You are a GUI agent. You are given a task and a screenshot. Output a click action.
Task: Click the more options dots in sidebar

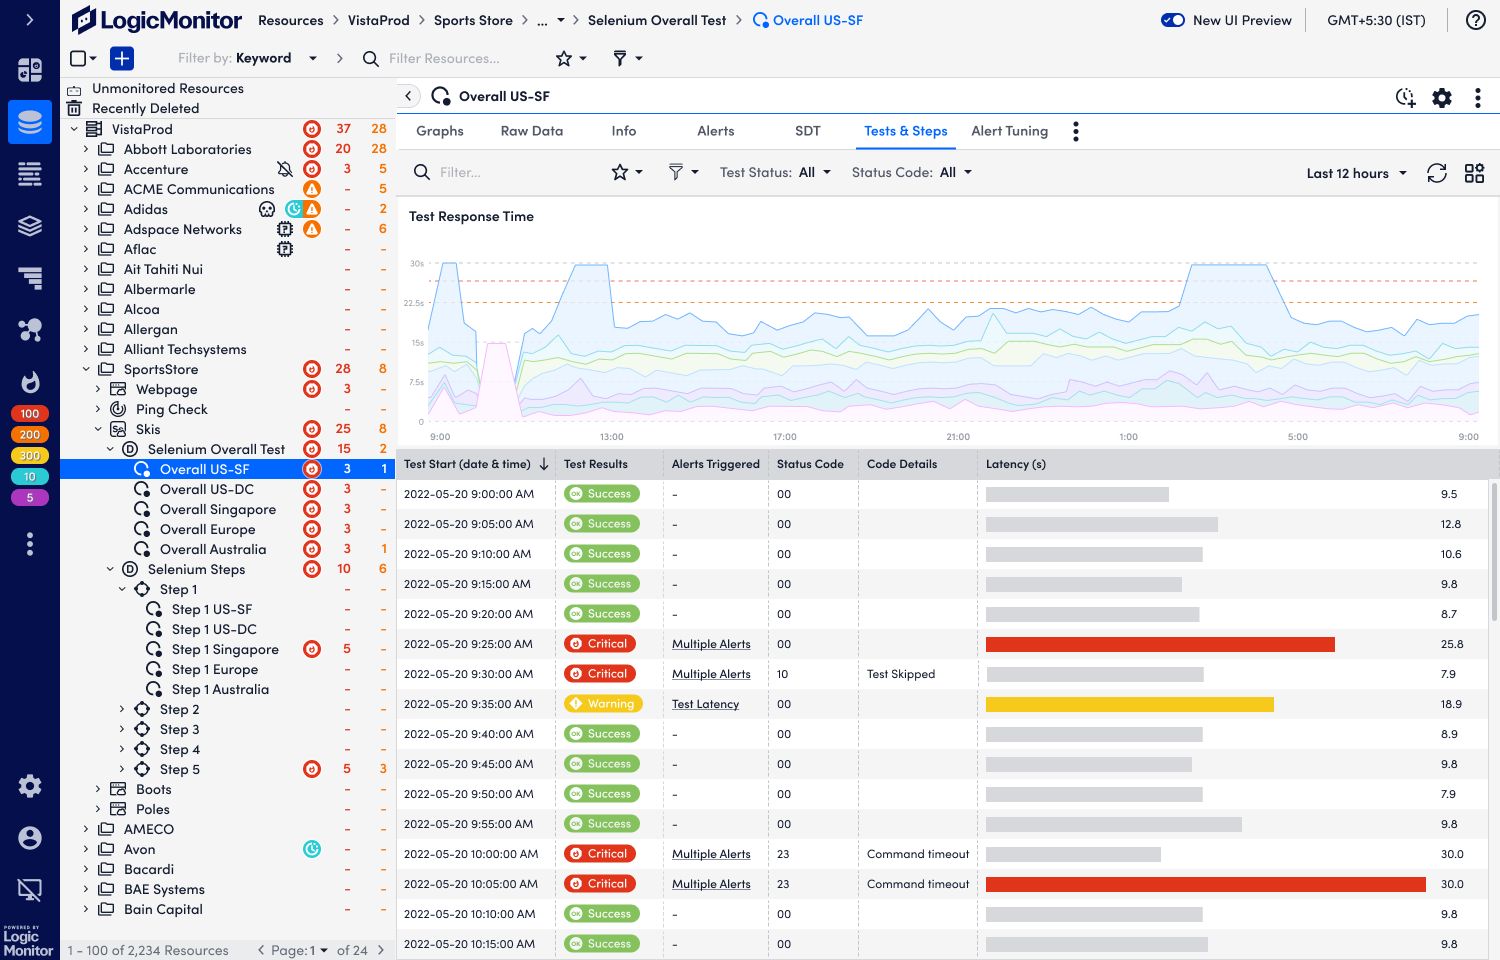(30, 543)
